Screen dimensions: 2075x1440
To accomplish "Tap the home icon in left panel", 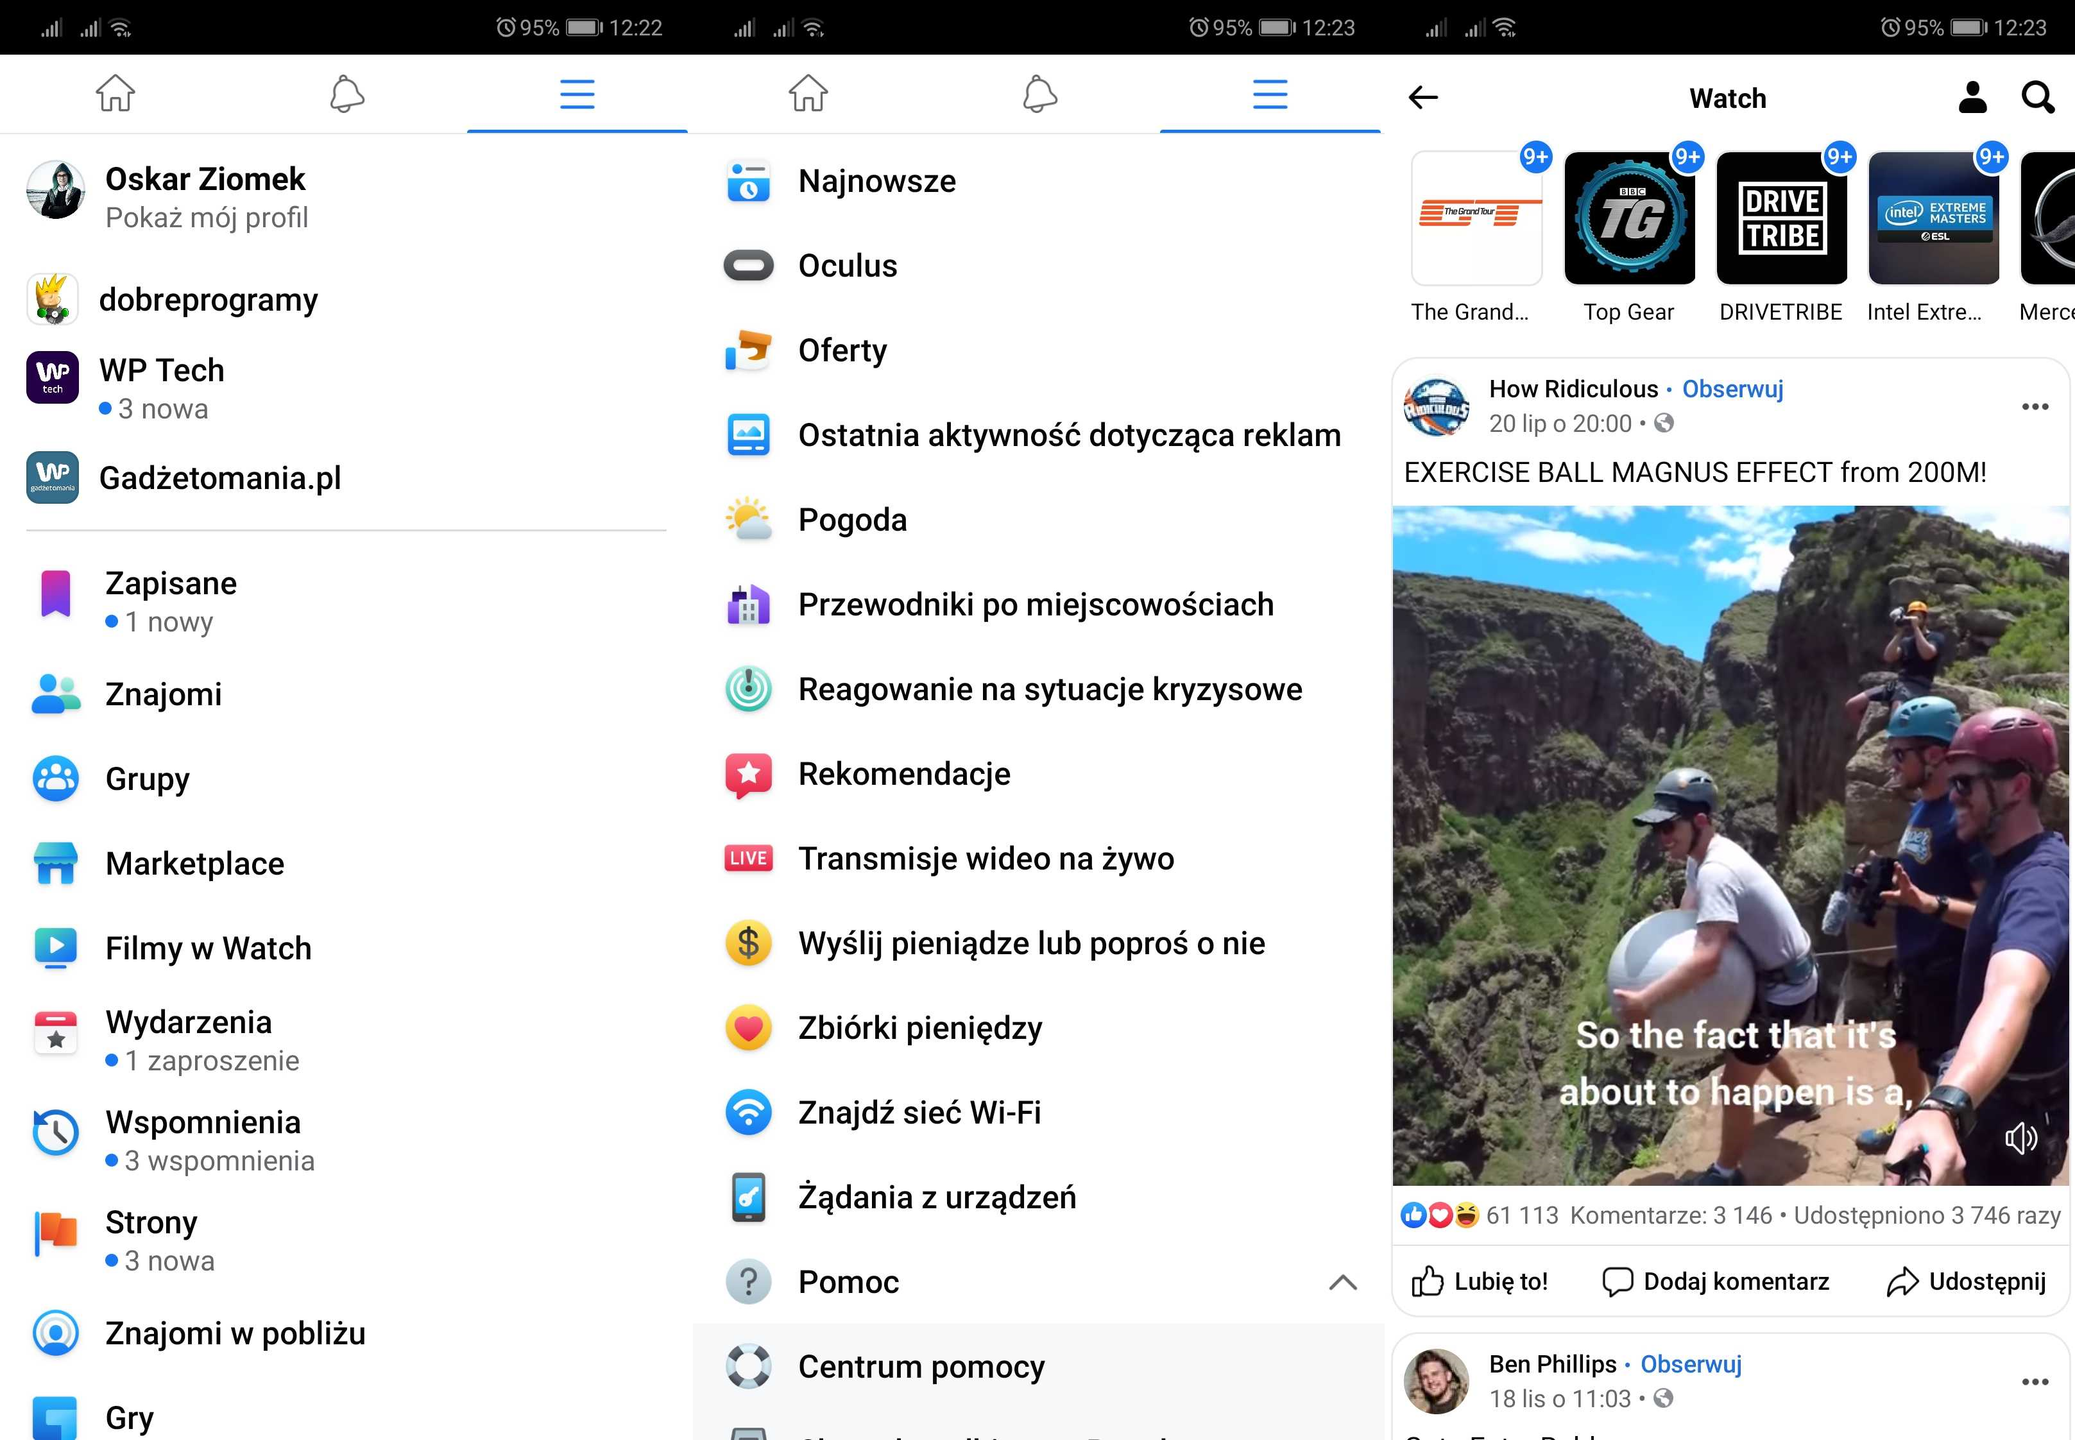I will pos(115,94).
